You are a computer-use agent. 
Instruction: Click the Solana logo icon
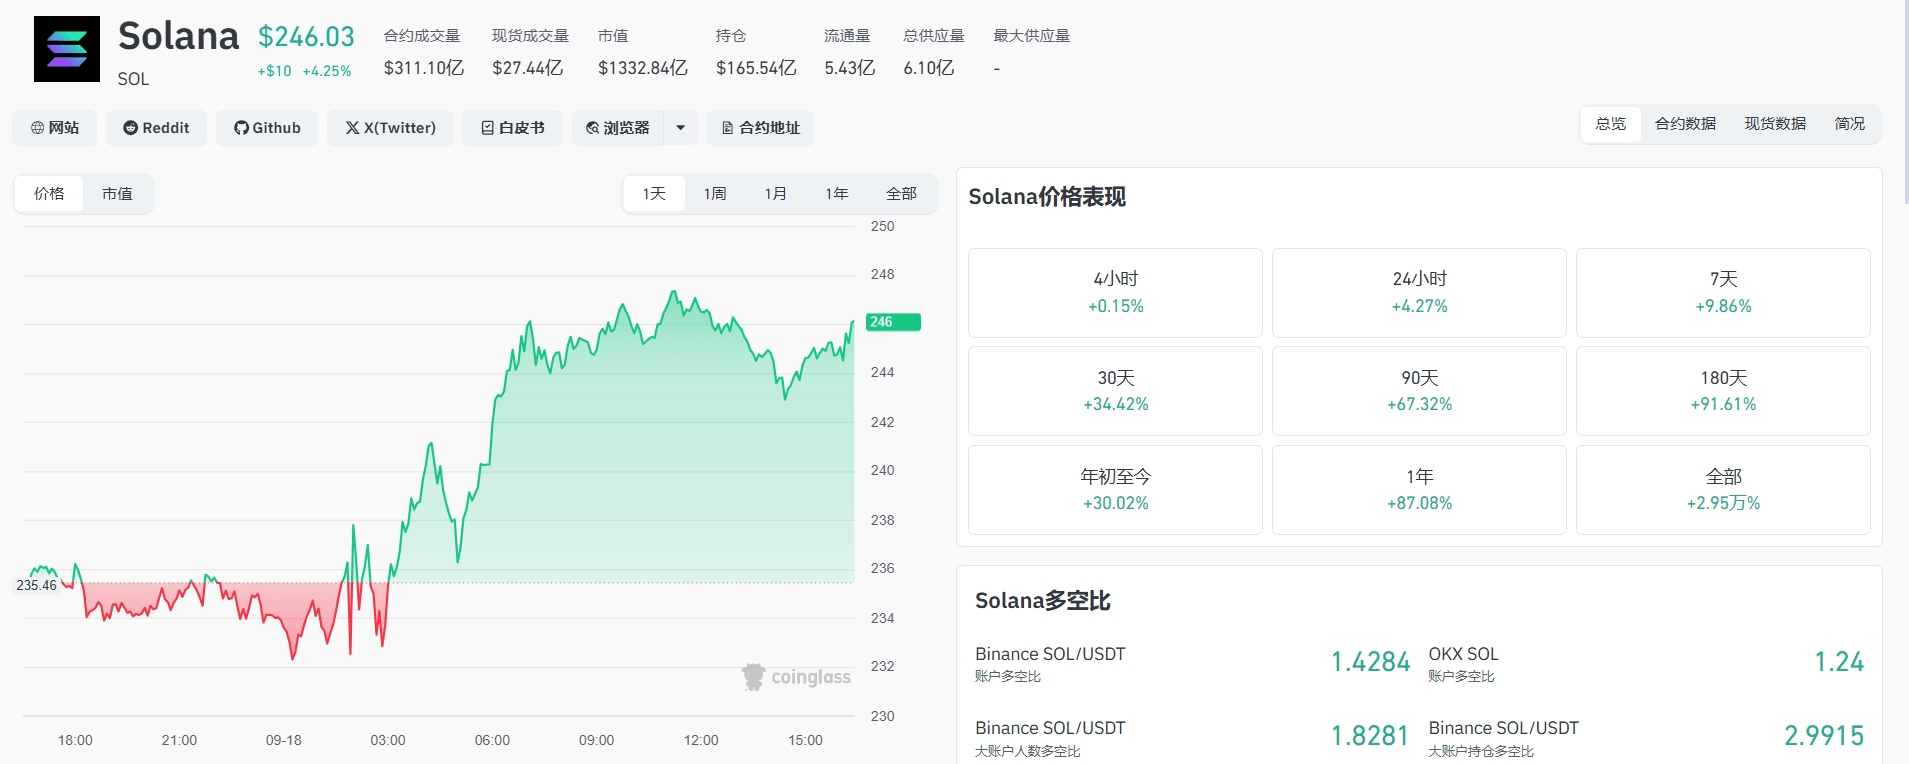click(67, 49)
